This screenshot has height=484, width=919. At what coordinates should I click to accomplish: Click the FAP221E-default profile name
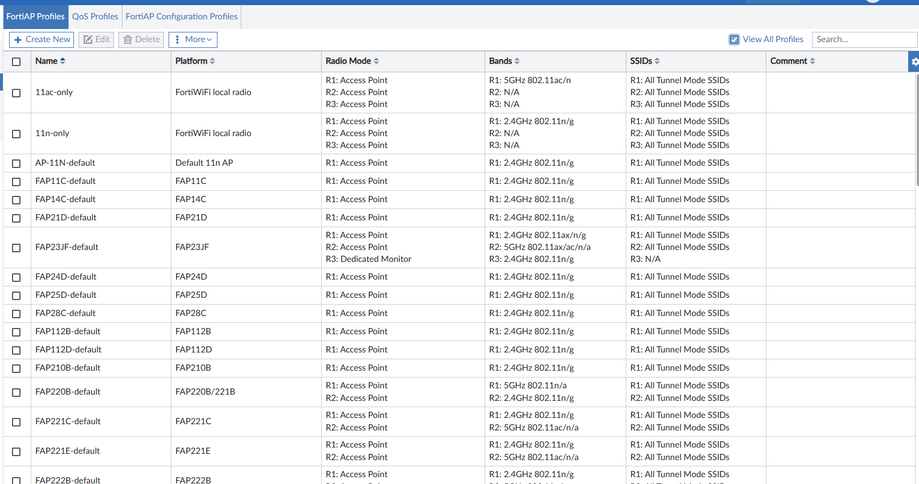[67, 451]
